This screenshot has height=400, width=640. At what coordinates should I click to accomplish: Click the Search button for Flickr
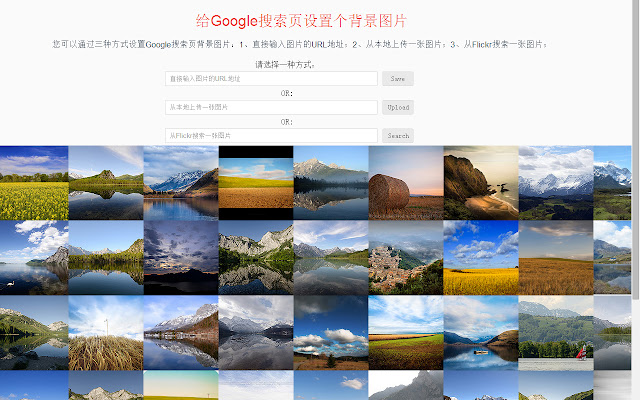(x=398, y=136)
